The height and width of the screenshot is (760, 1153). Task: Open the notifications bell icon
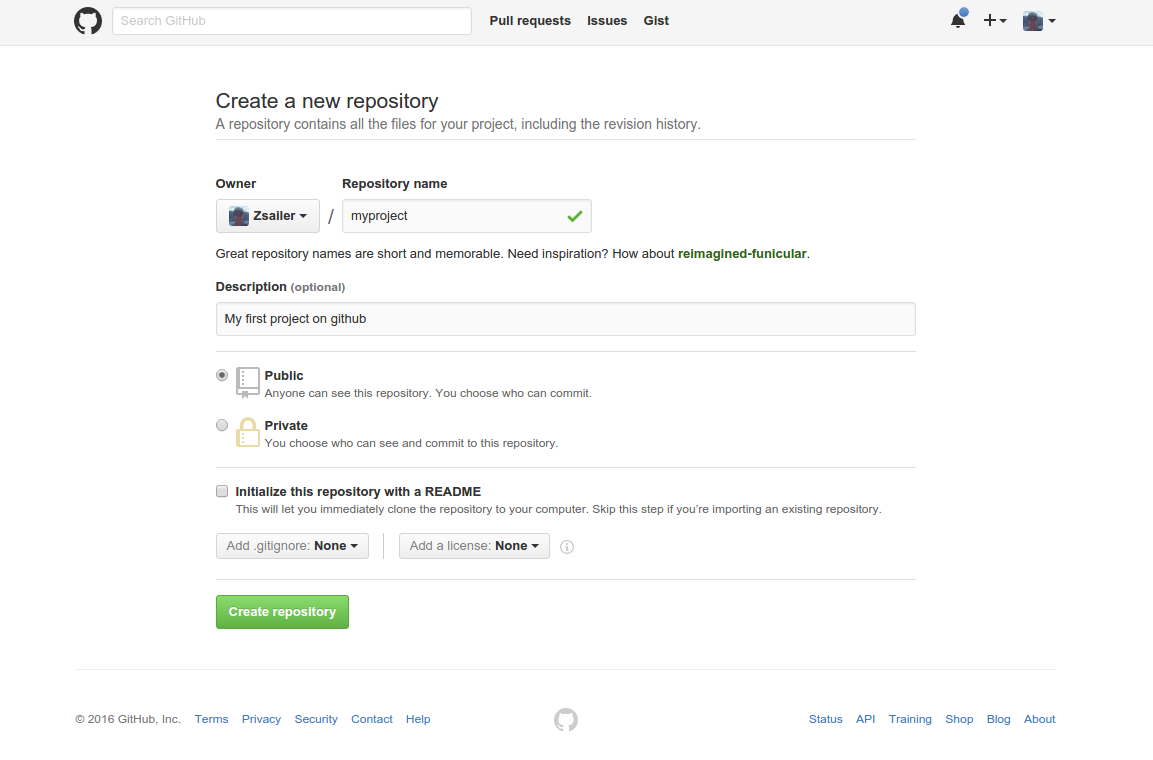[x=958, y=21]
